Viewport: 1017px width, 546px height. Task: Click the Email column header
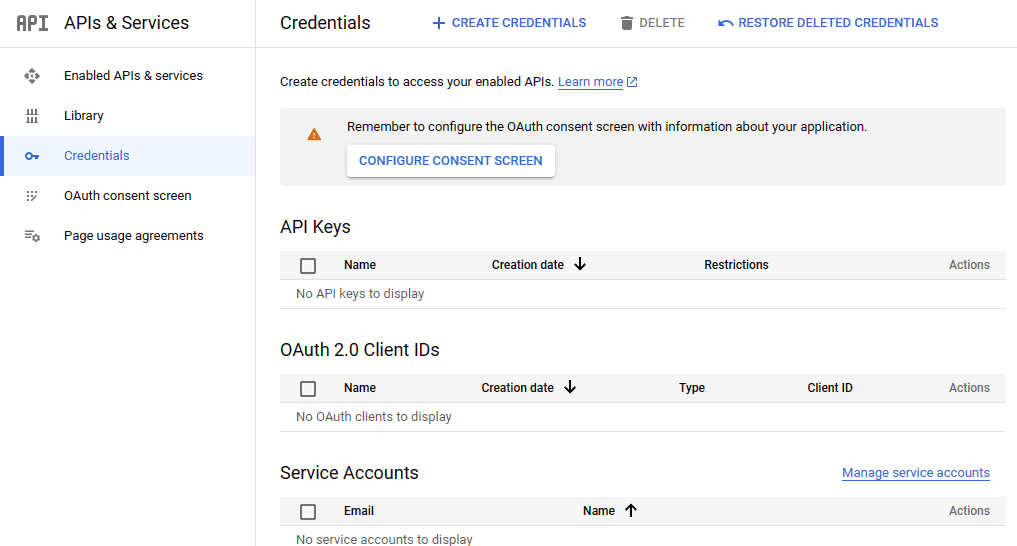(359, 511)
